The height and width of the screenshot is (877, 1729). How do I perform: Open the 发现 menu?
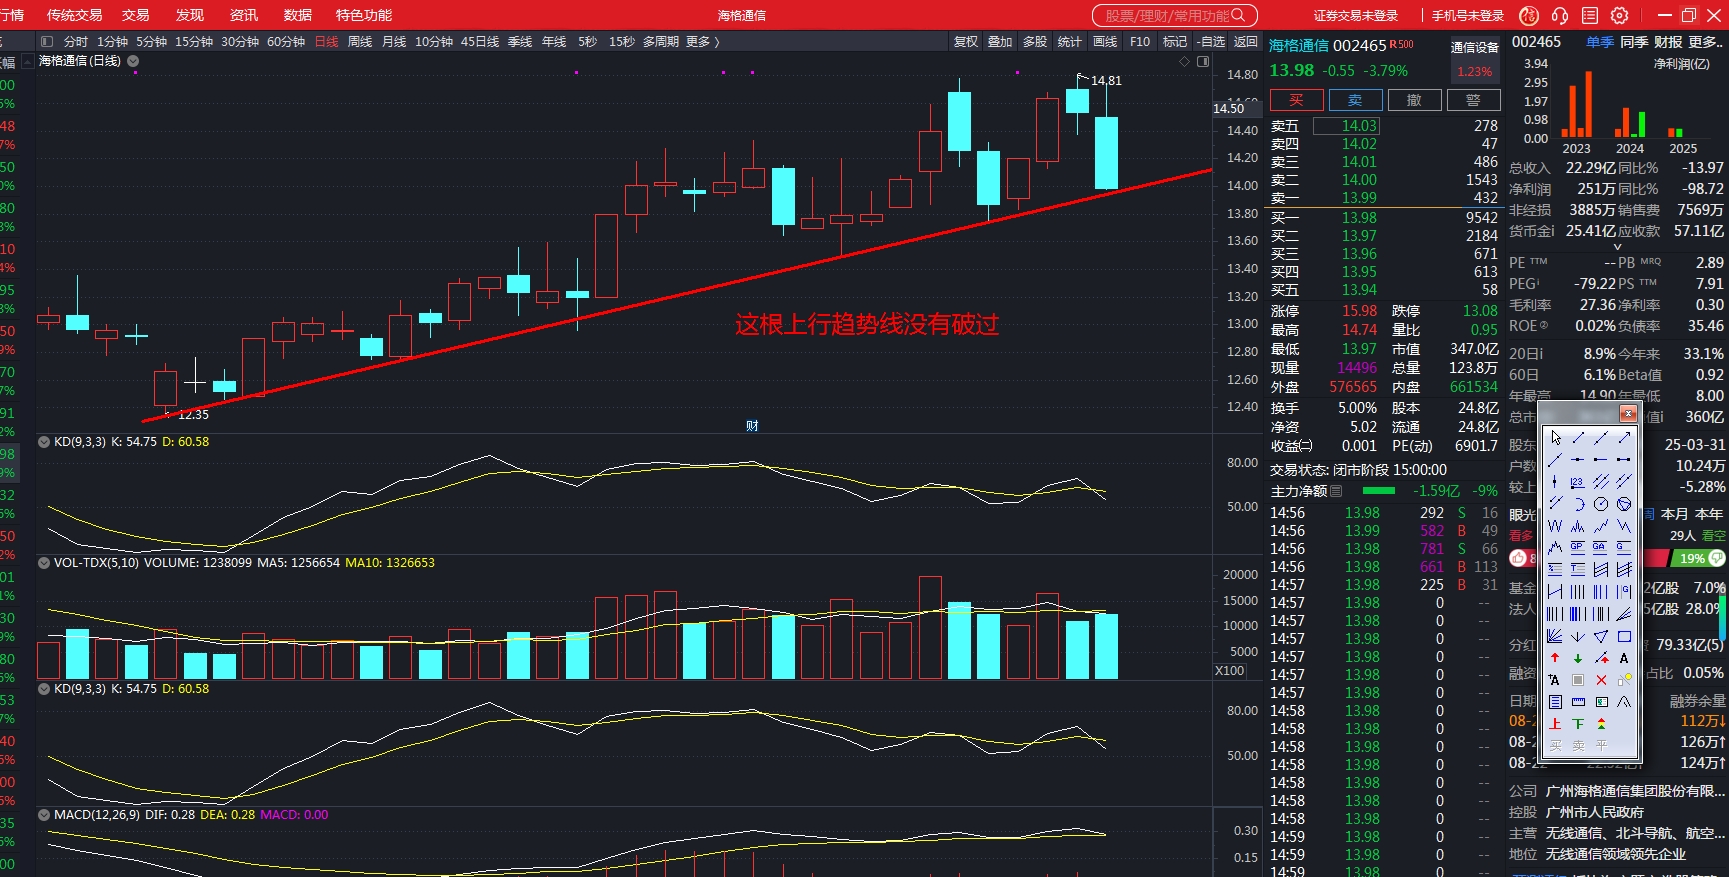click(189, 15)
